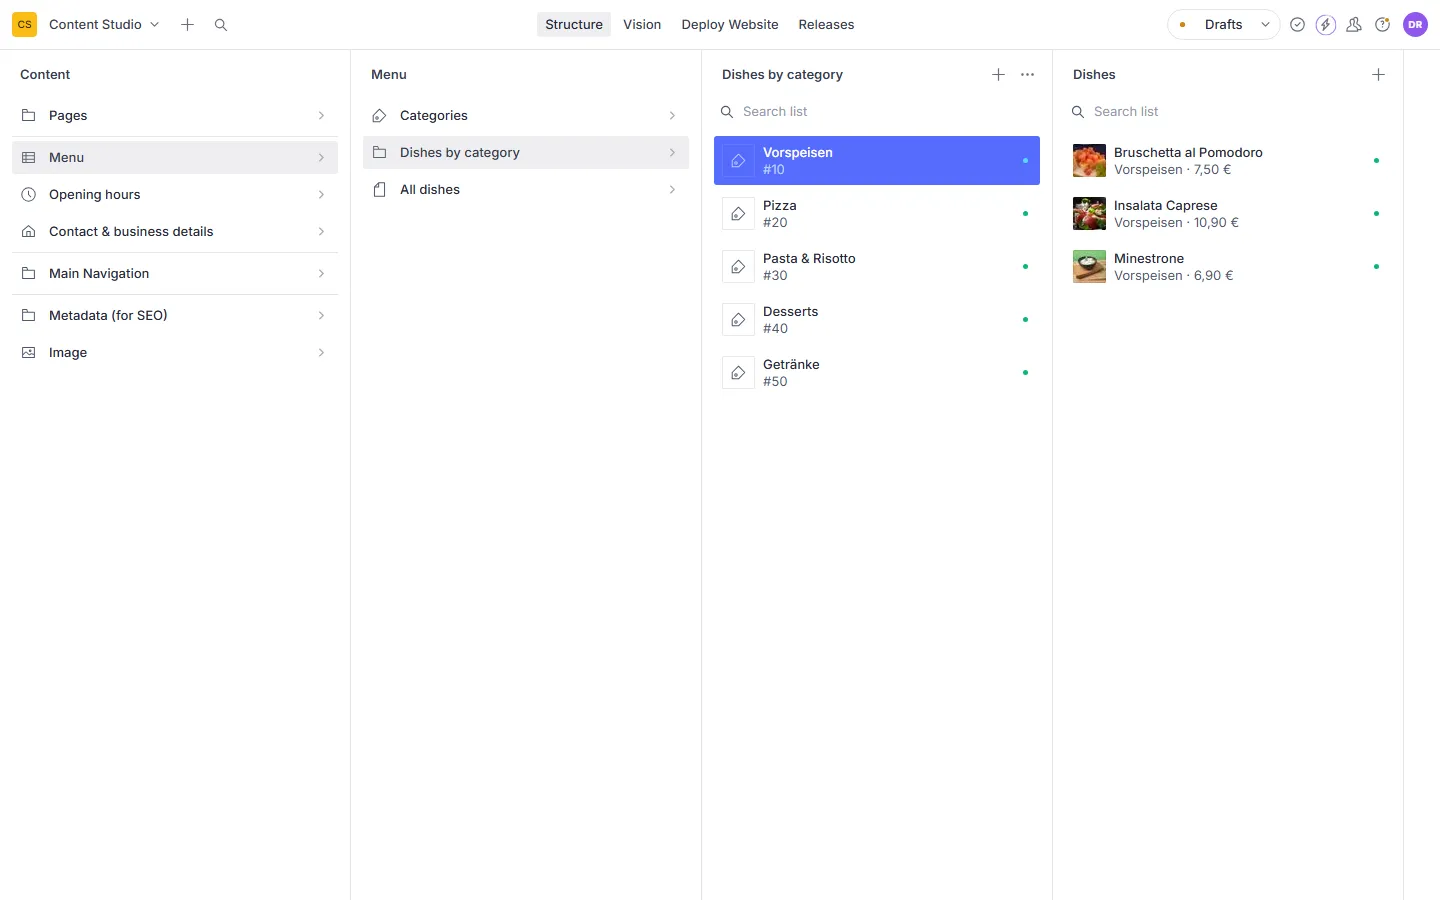Click the clock icon for Opening hours
Image resolution: width=1440 pixels, height=900 pixels.
tap(29, 194)
